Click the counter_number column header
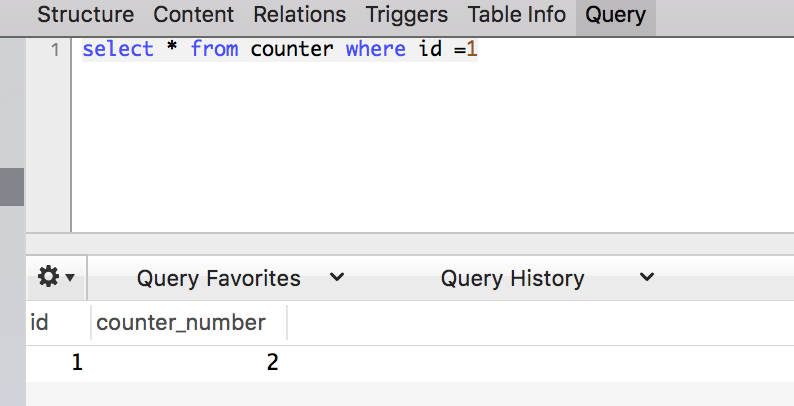 181,322
